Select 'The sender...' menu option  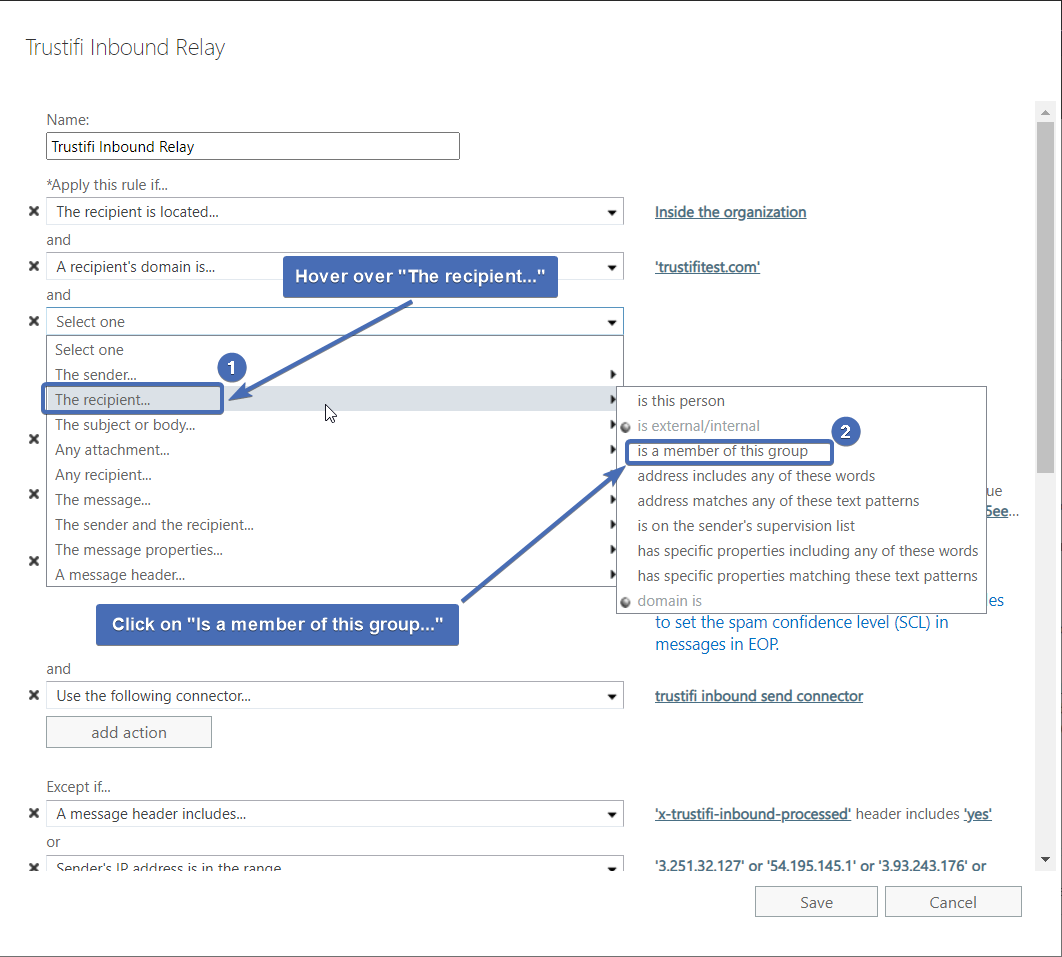click(335, 375)
